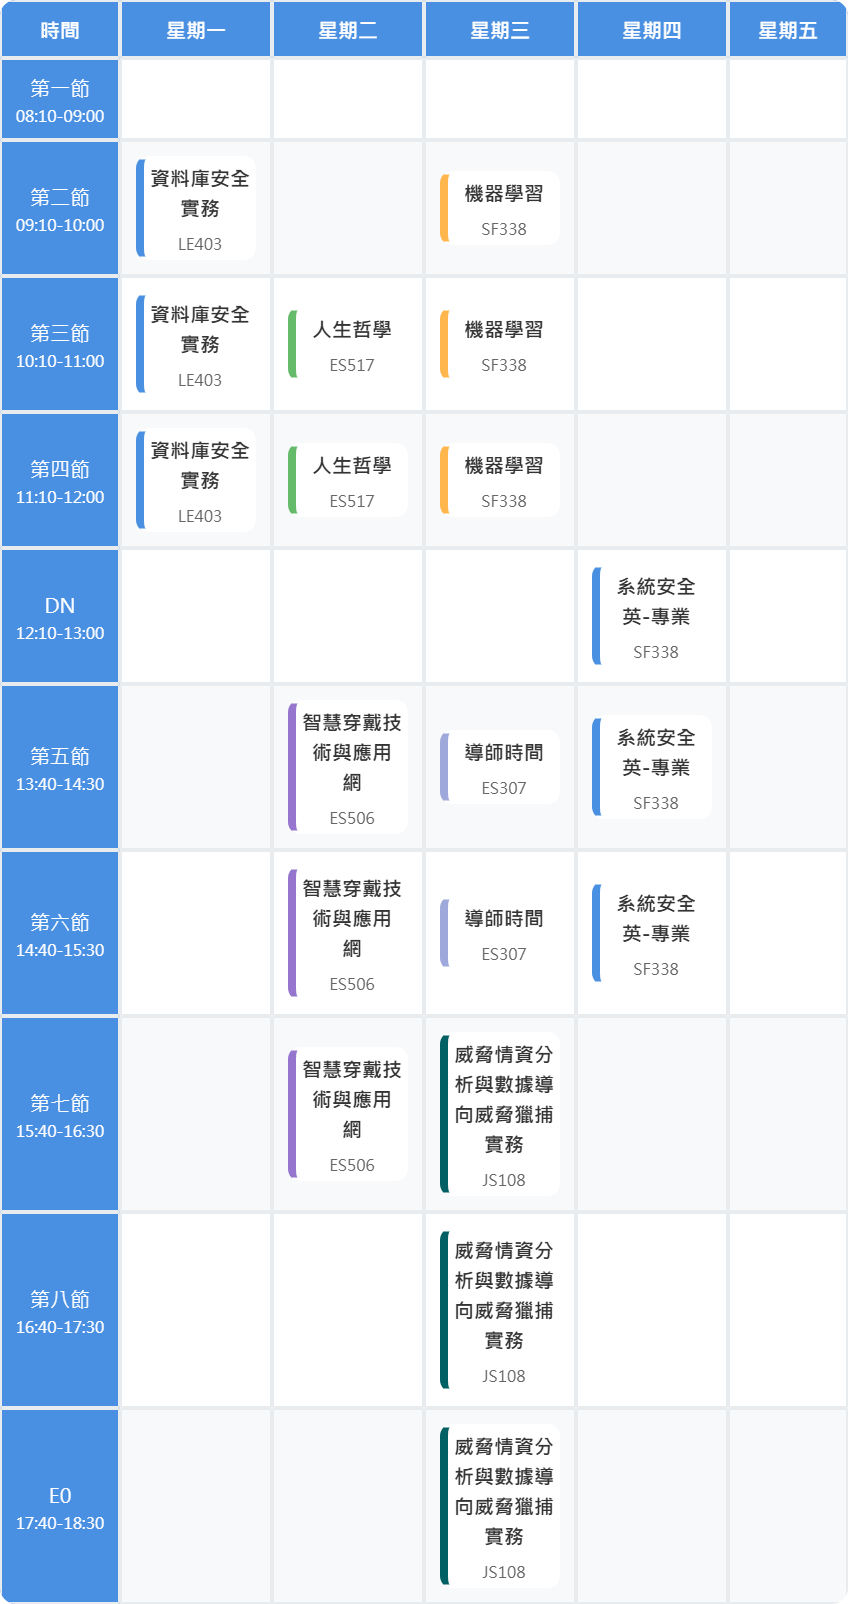Click the 時間 header cell

click(x=60, y=30)
